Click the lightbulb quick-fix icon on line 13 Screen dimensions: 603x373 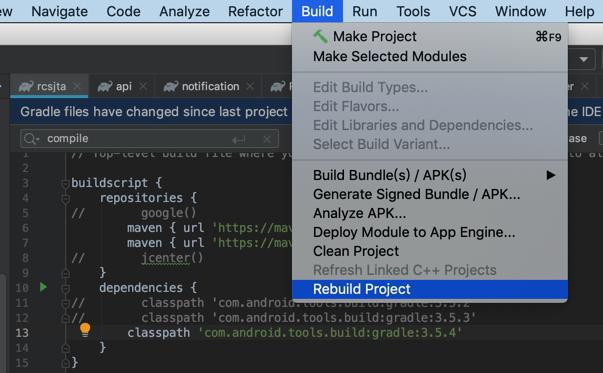coord(85,330)
